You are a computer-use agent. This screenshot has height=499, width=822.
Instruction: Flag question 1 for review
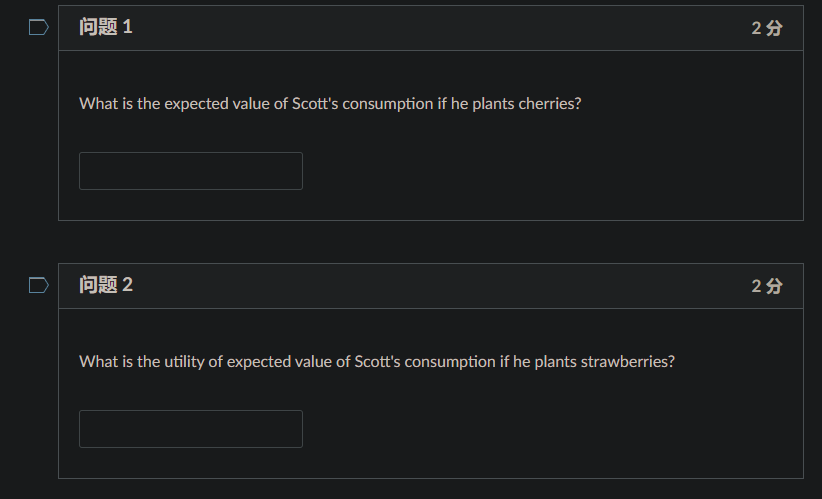click(38, 28)
